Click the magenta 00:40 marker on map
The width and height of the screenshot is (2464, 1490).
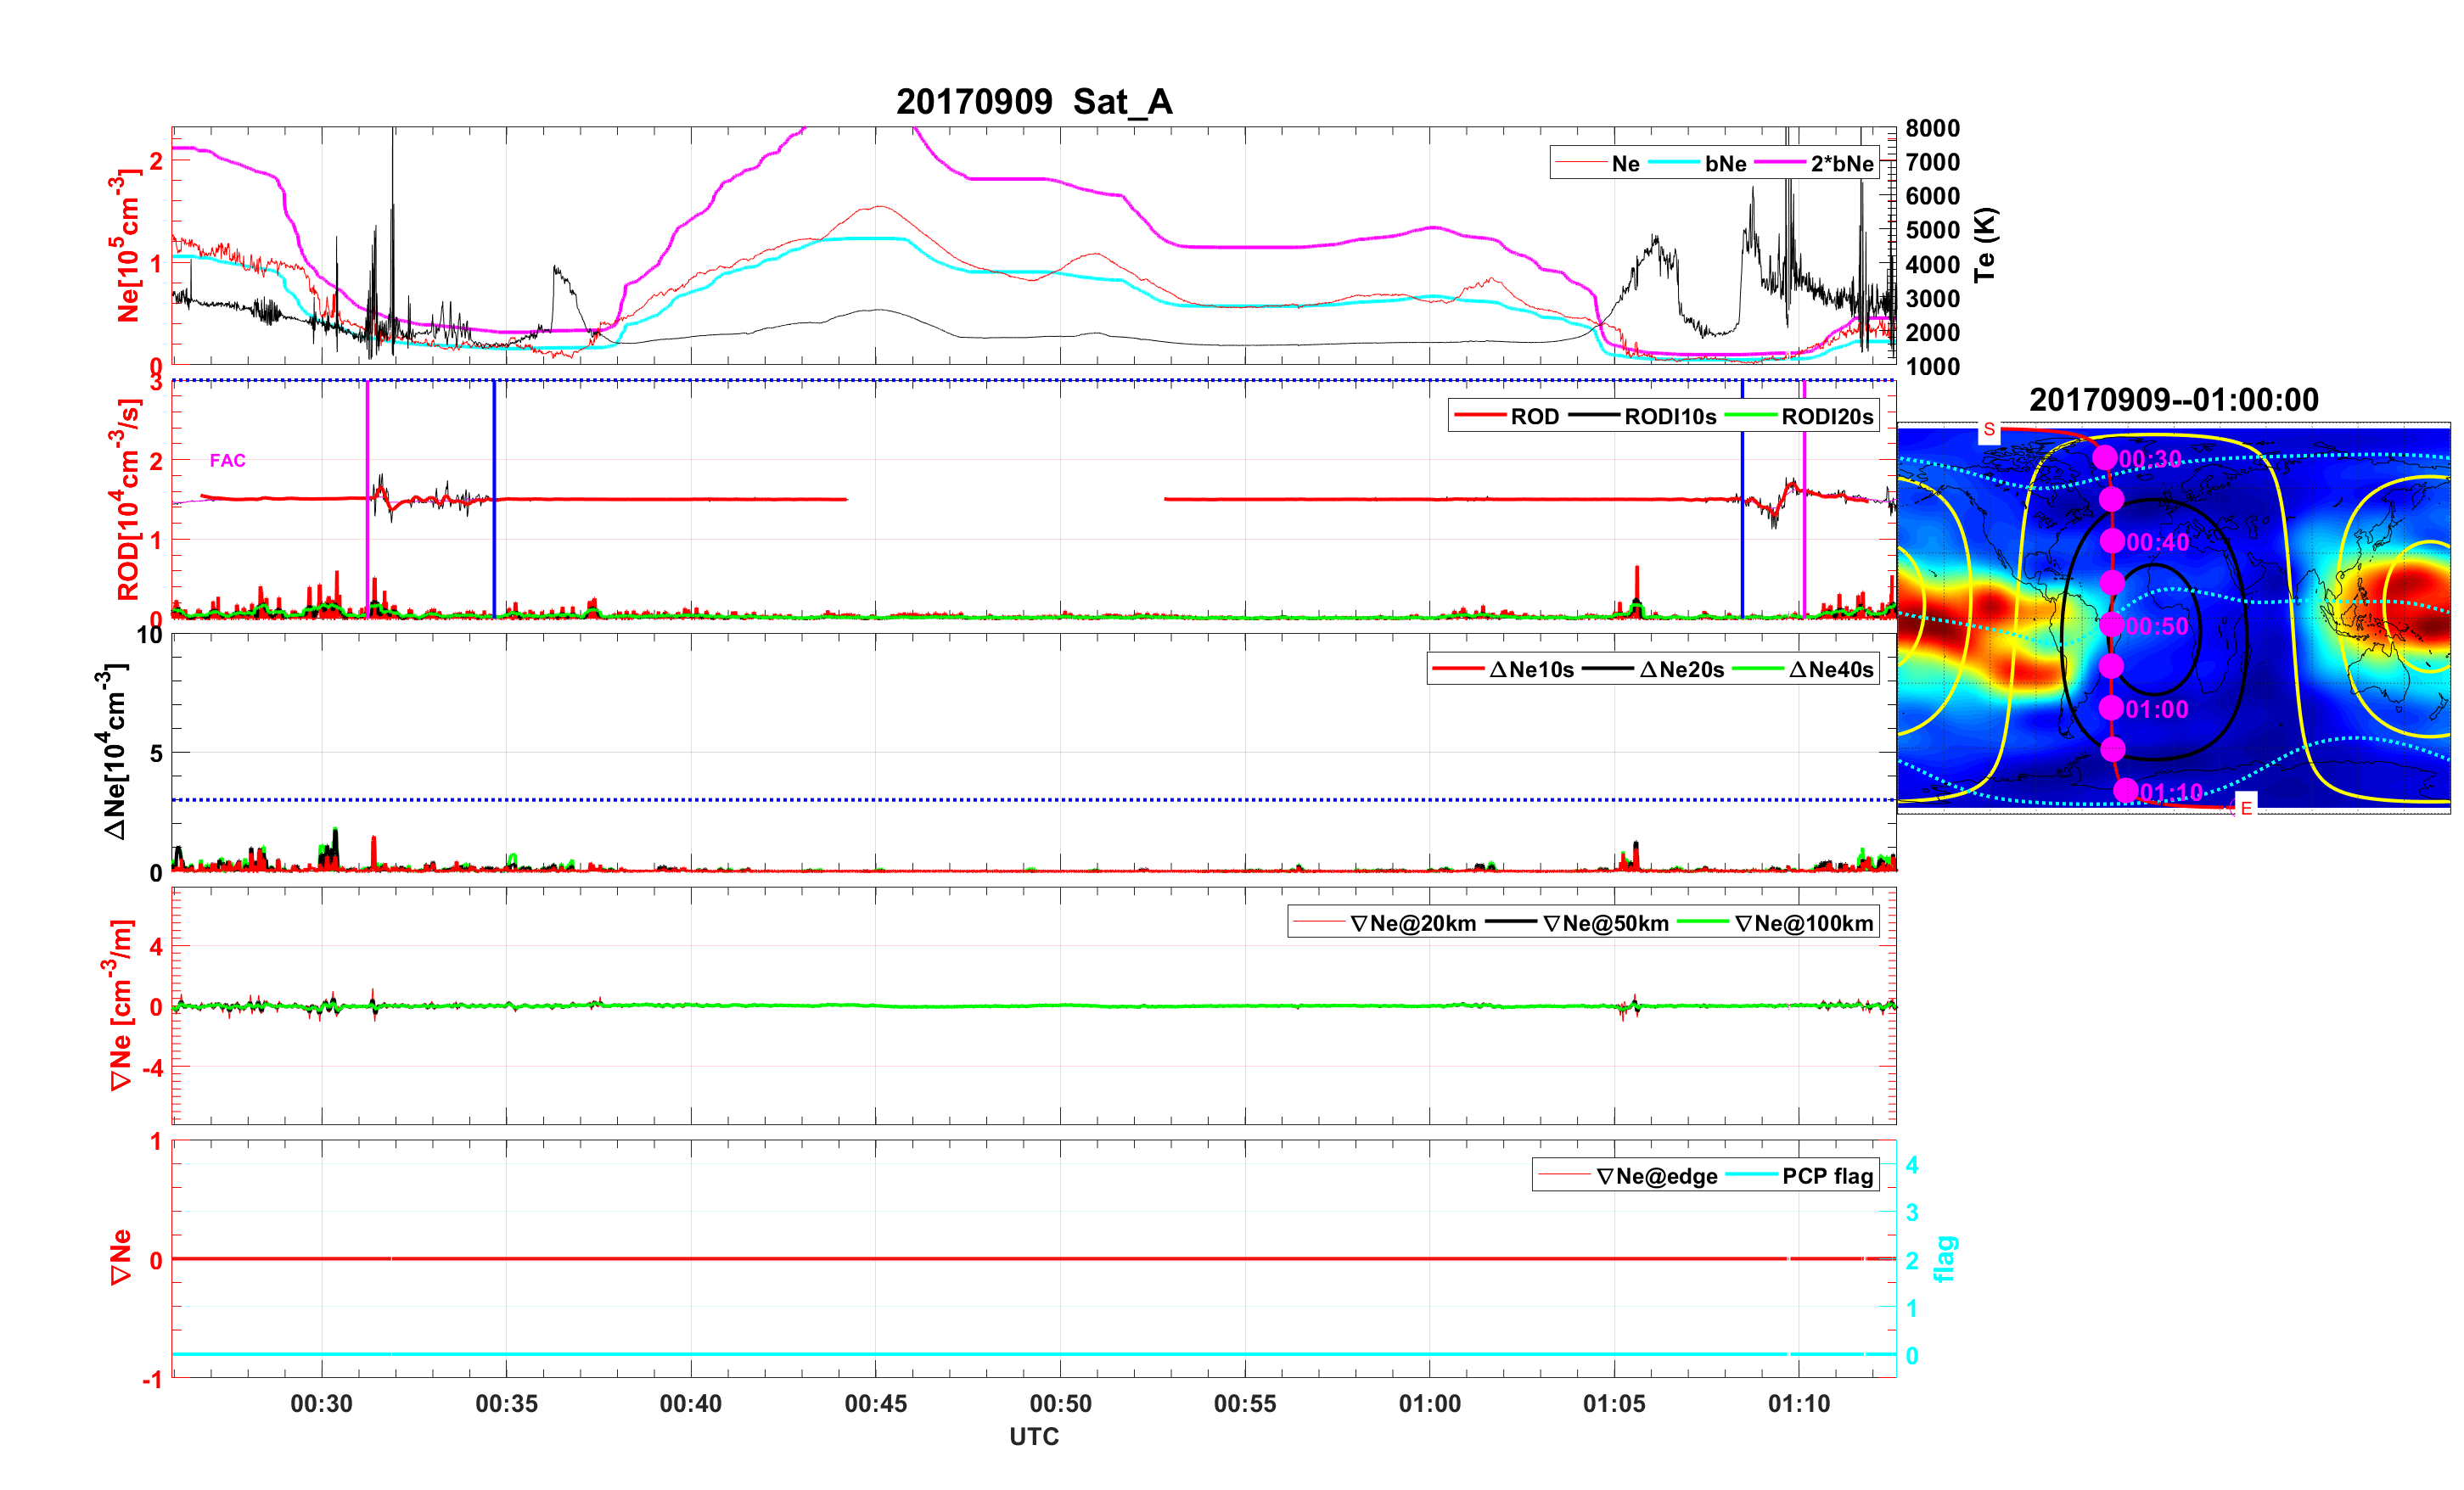[2111, 541]
